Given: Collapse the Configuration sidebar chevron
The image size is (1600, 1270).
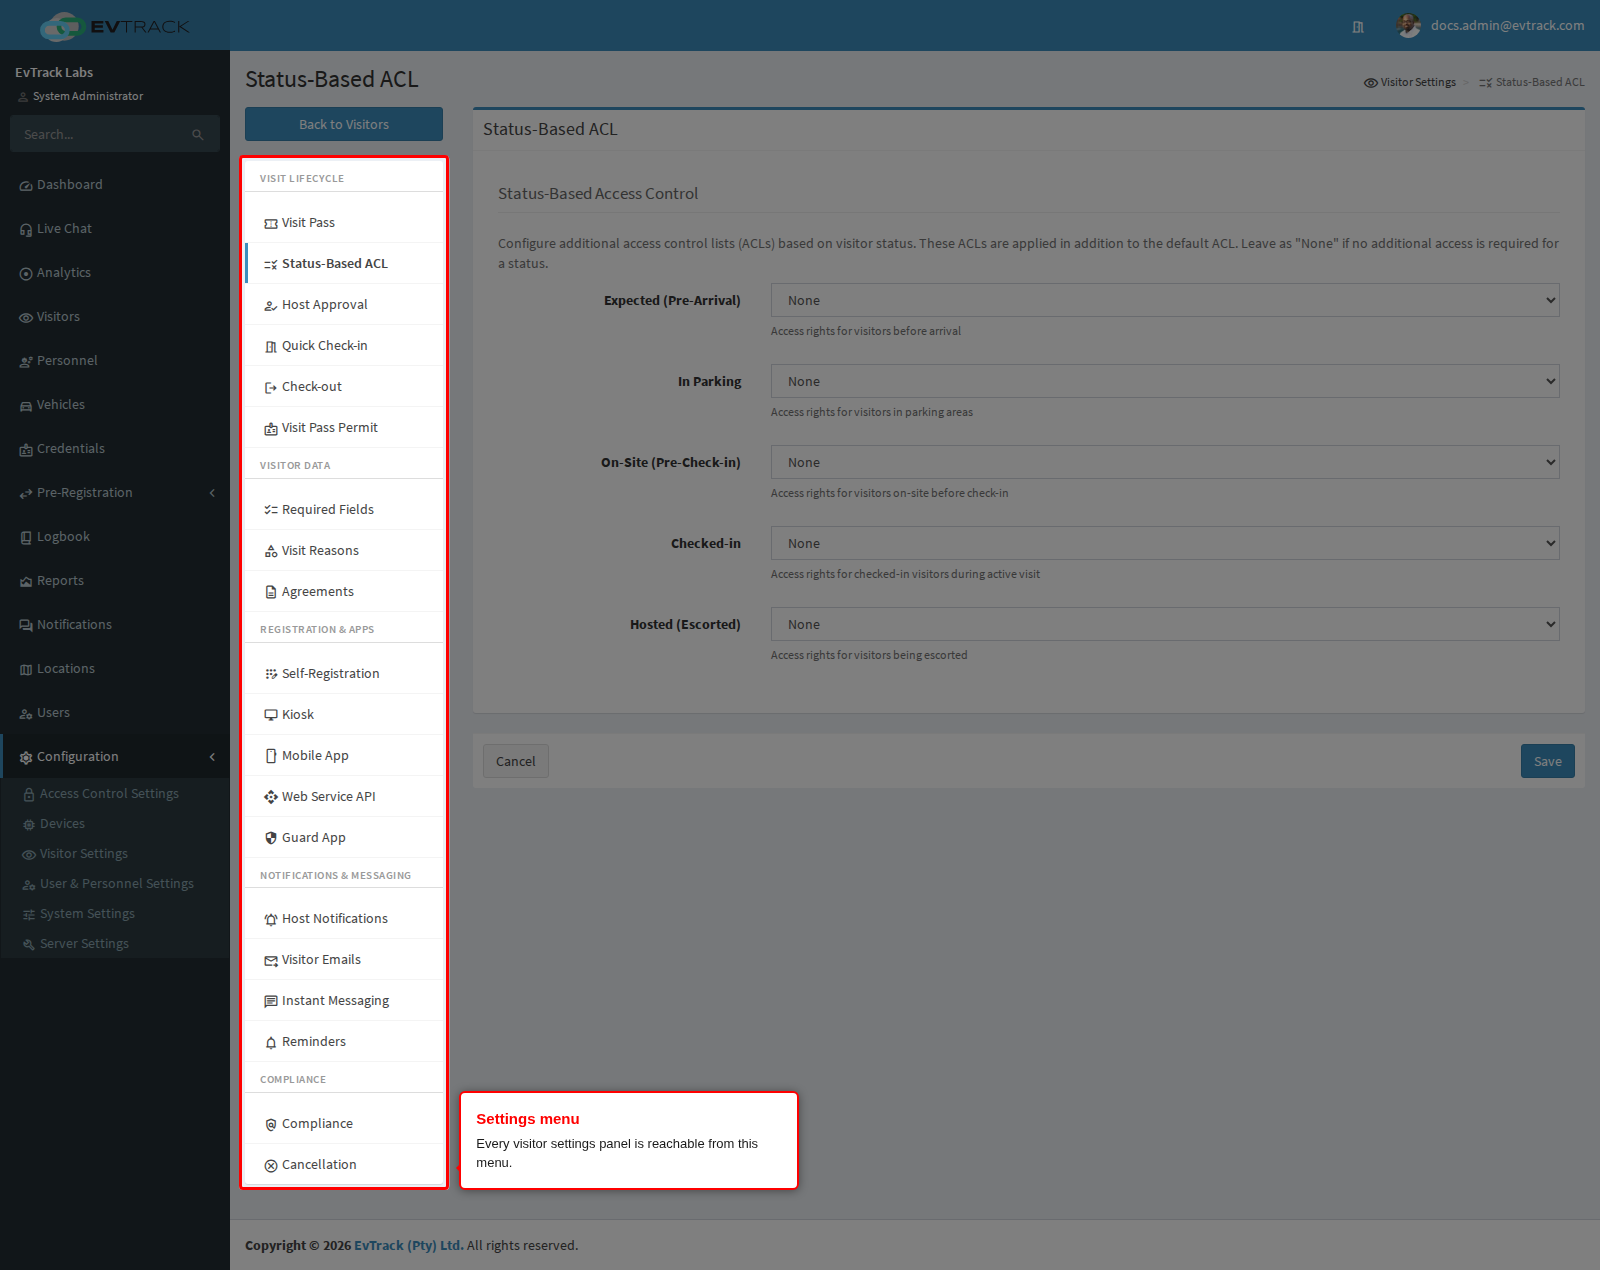Looking at the screenshot, I should pyautogui.click(x=212, y=757).
